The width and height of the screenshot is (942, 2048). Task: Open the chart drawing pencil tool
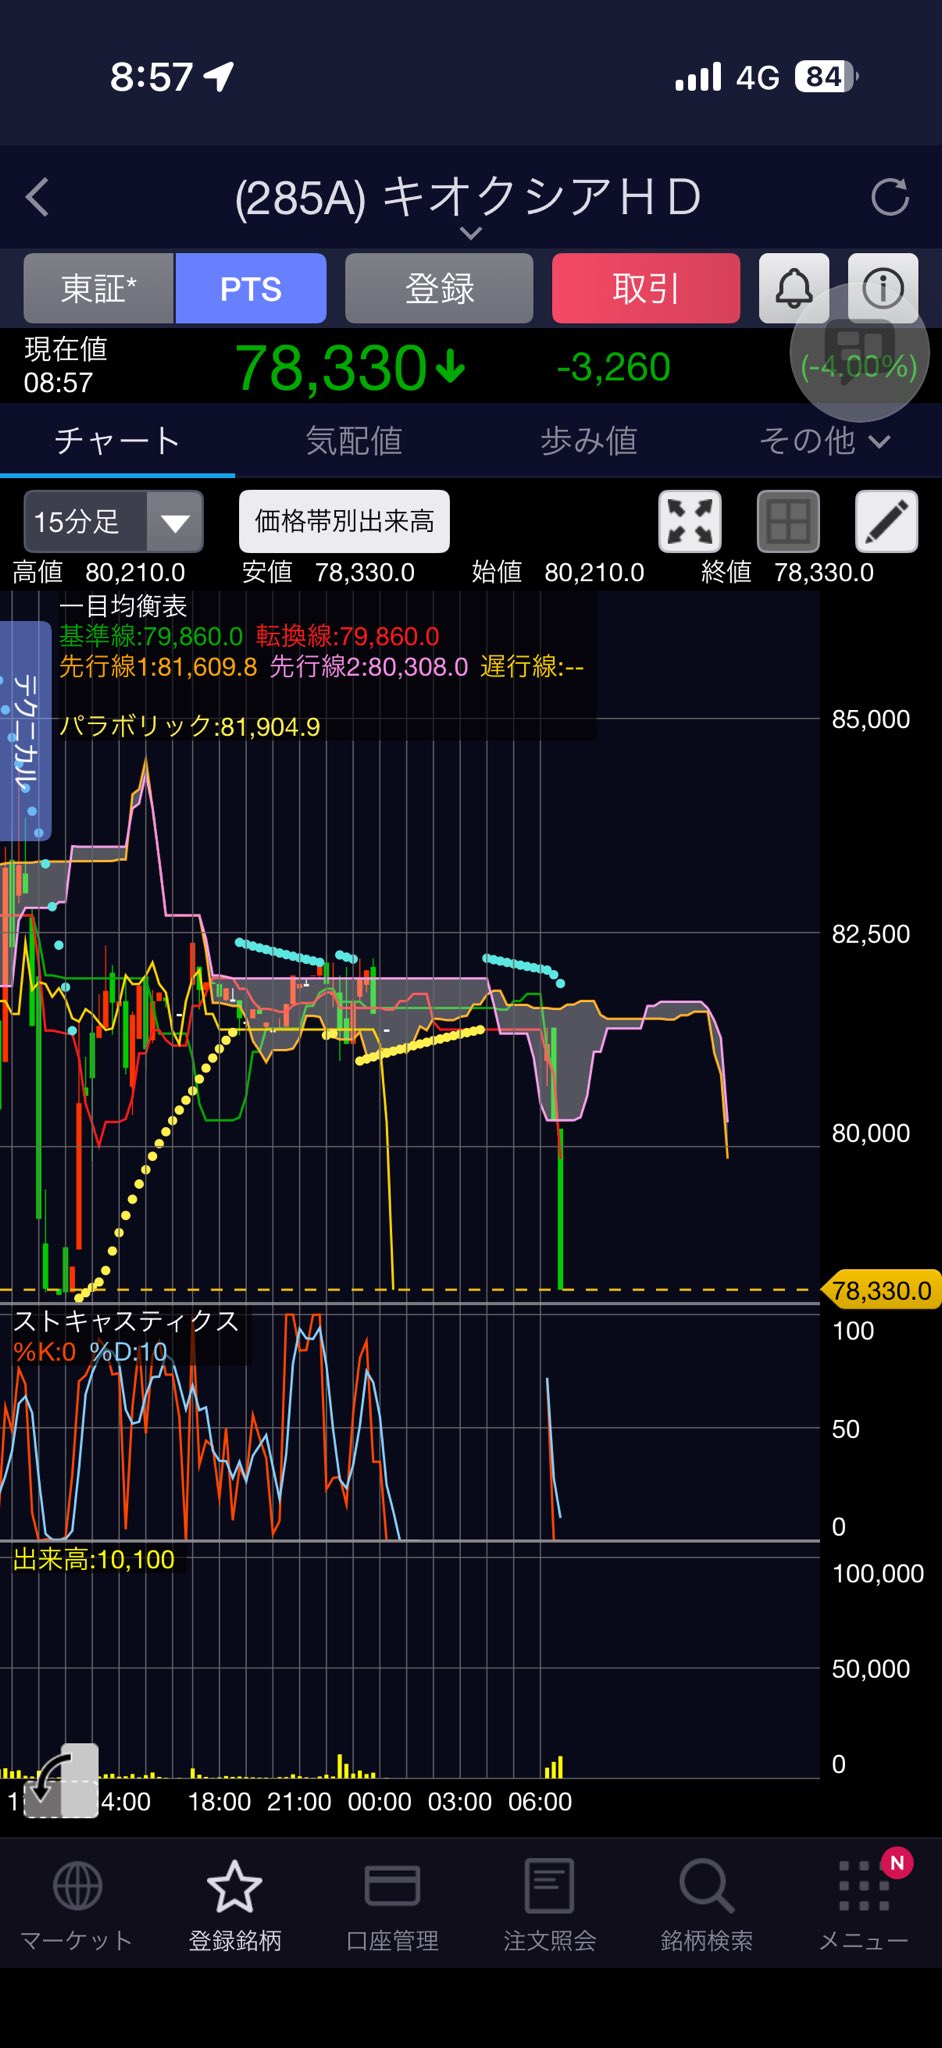887,521
